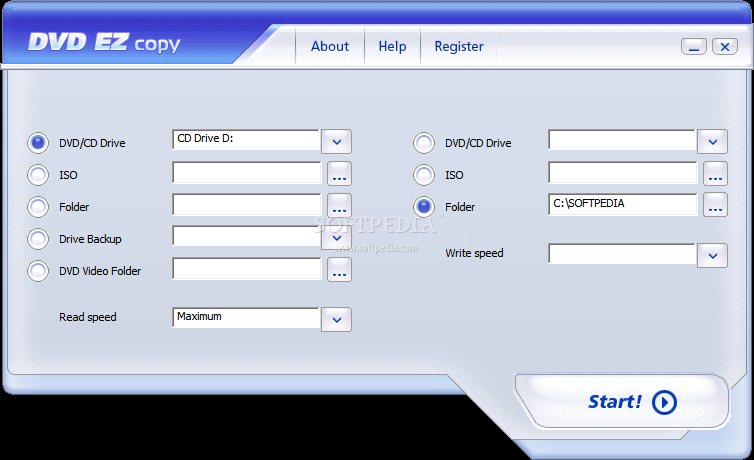Screen dimensions: 754x460
Task: Browse for source ISO file
Action: 339,174
